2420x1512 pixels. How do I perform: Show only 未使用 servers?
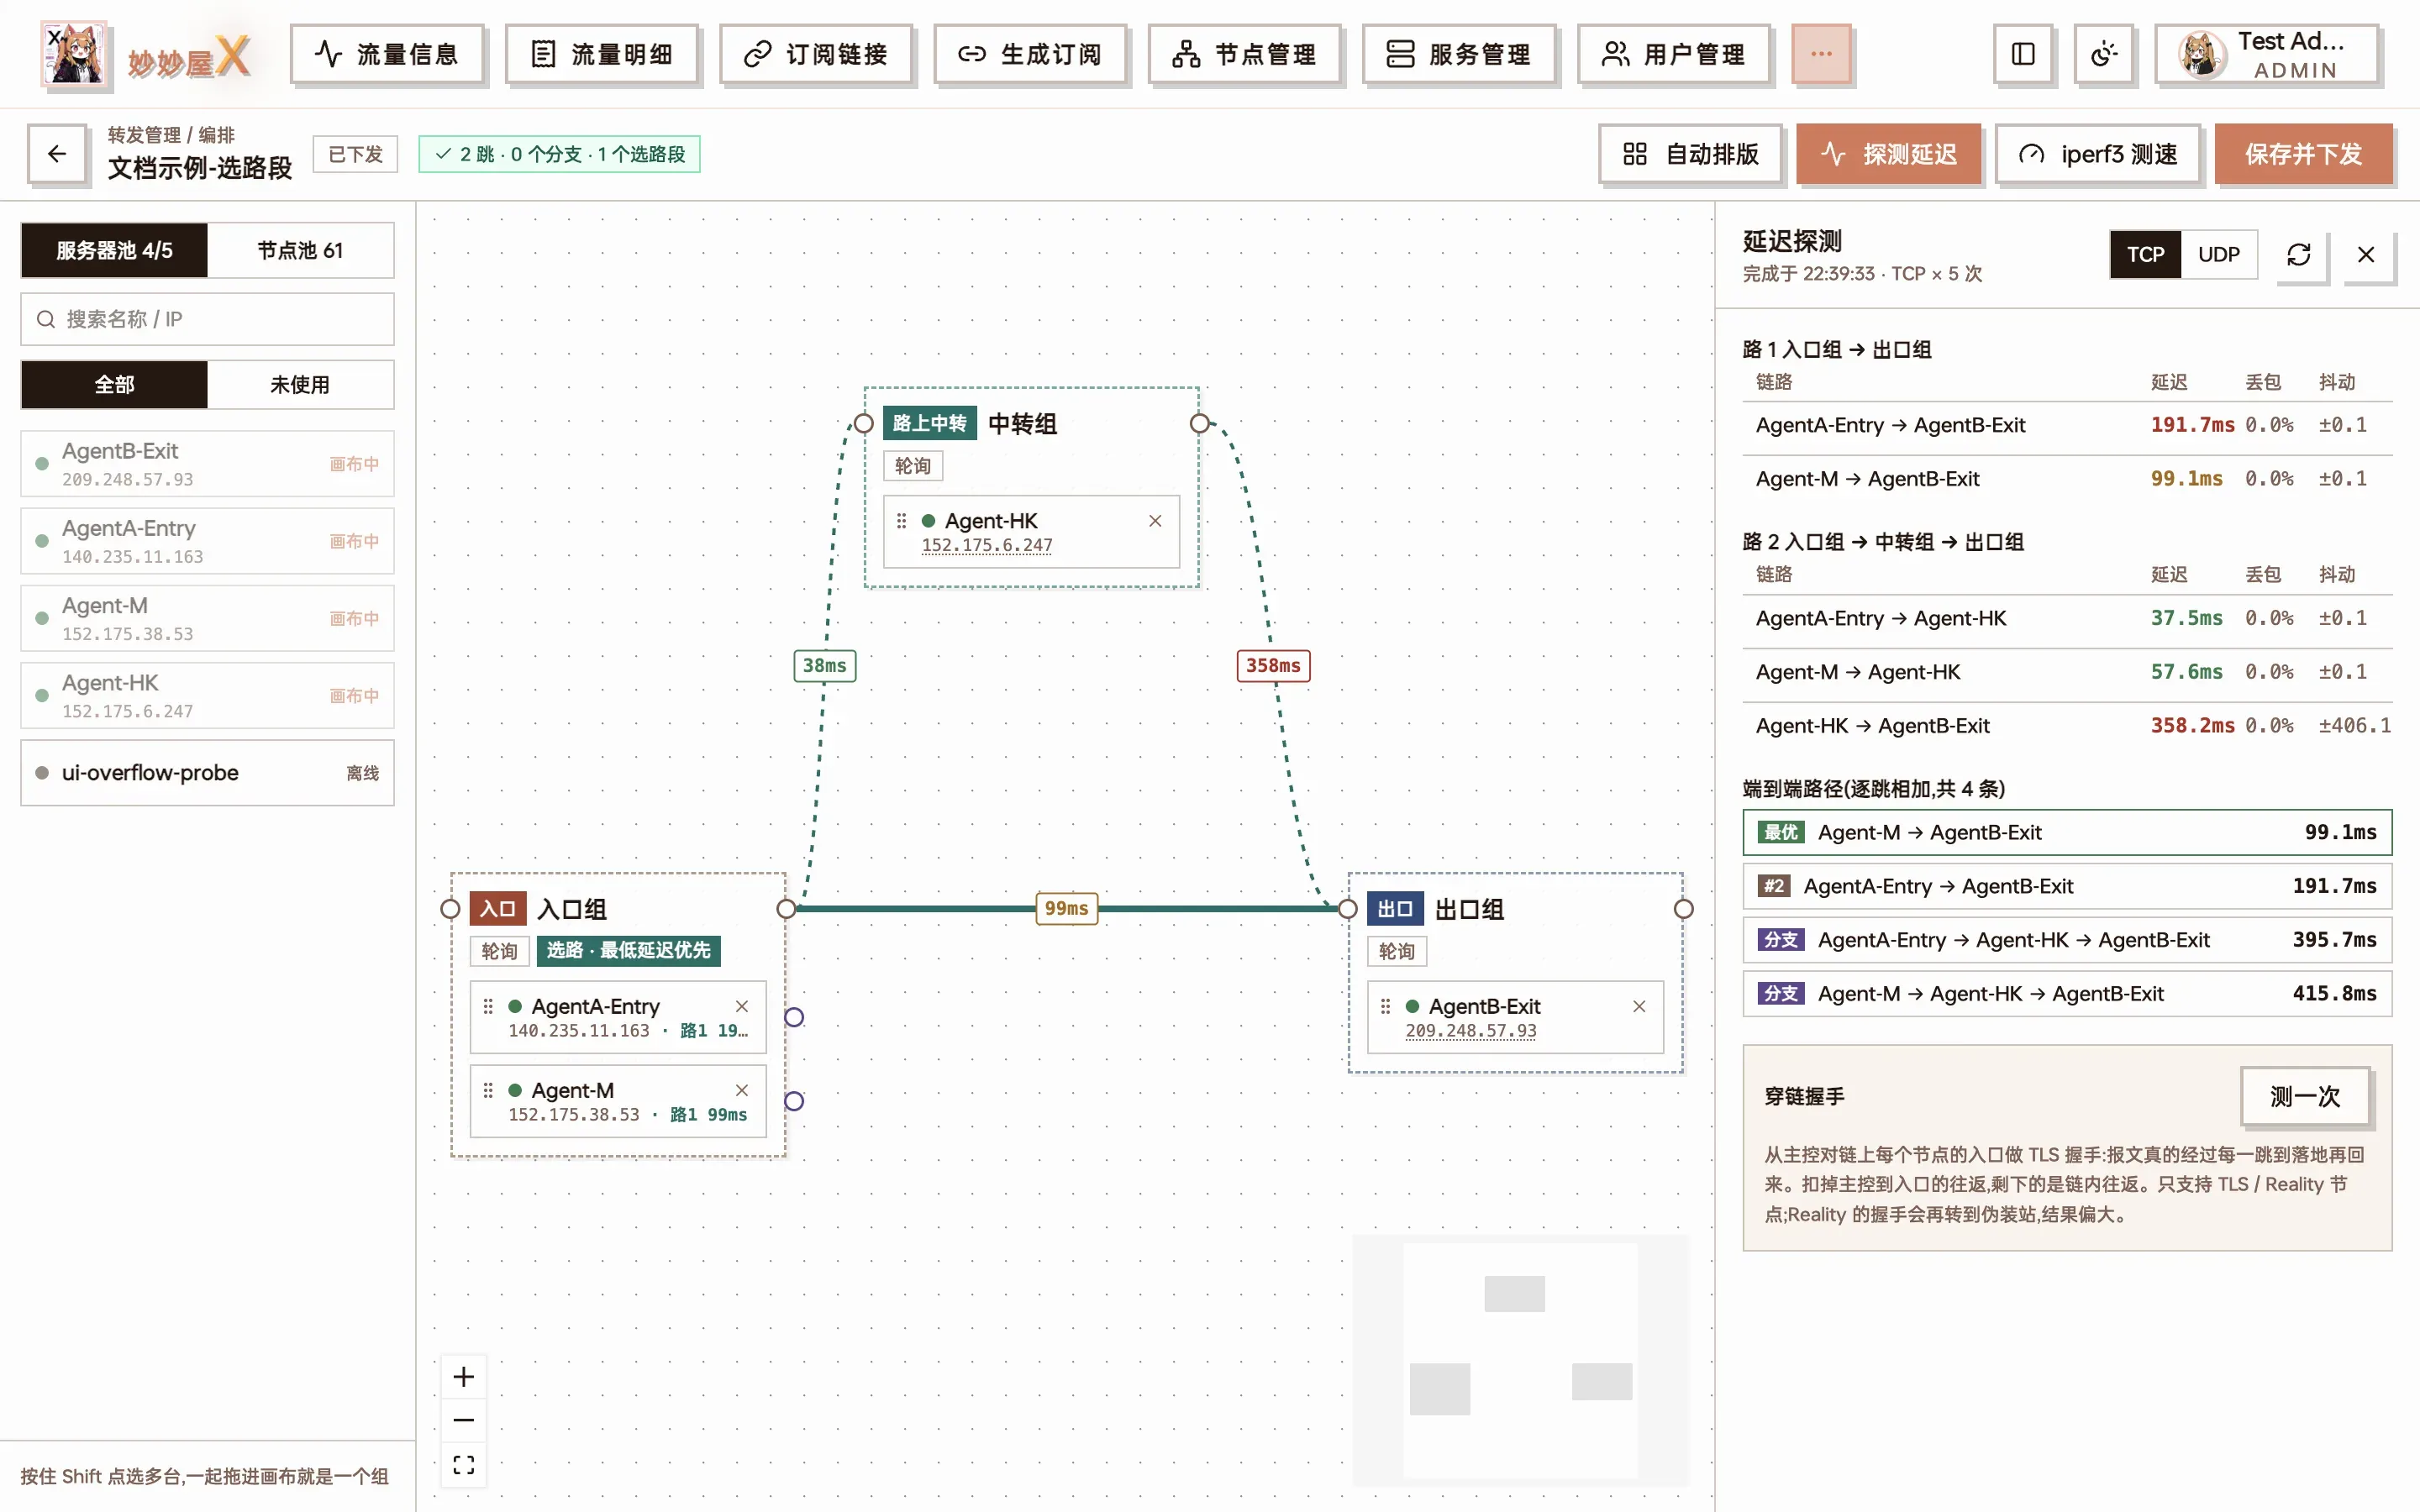click(300, 384)
